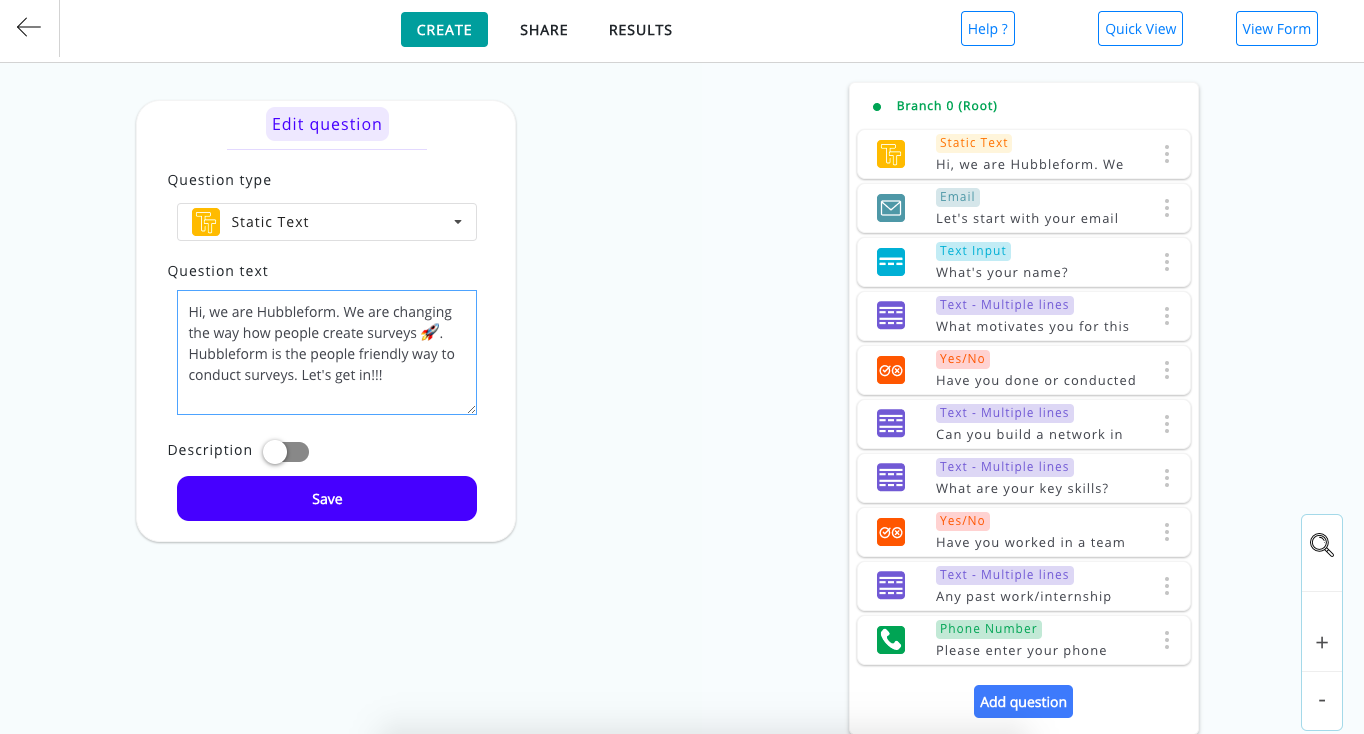Click the 'Text Input' type tag
Screen dimensions: 1364x734
point(974,251)
